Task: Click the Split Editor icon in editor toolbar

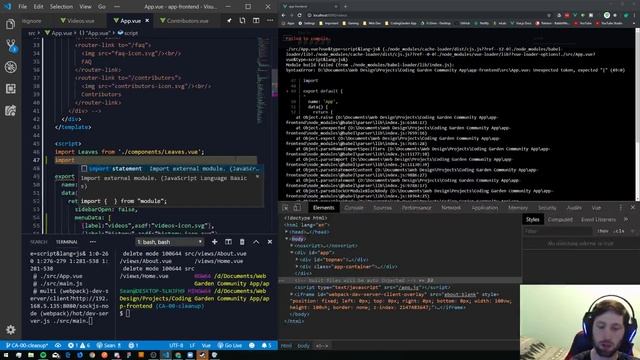Action: click(256, 20)
